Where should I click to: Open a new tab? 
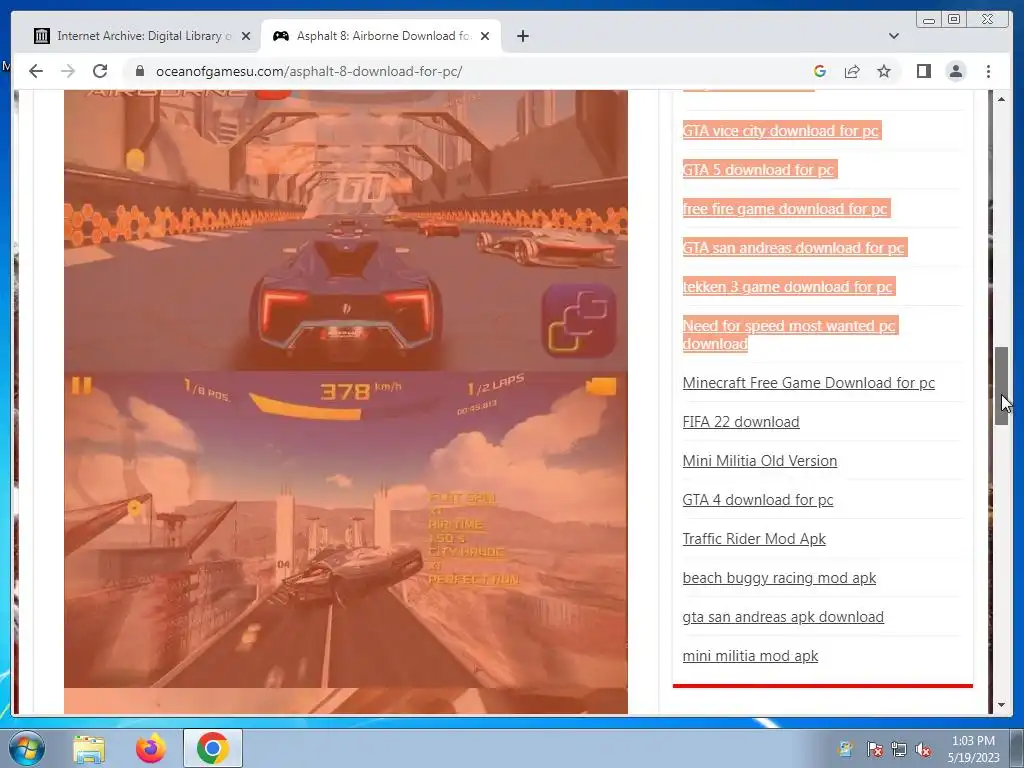(522, 36)
